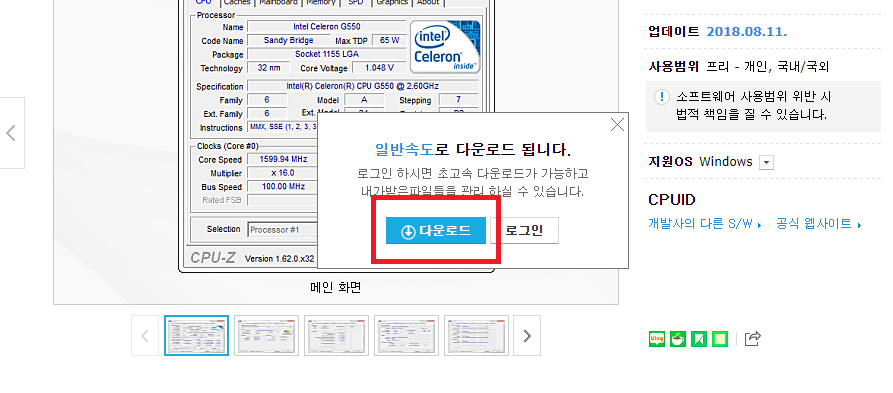Click the 메인 화면 caption
Screen dimensions: 893x393
[x=336, y=287]
